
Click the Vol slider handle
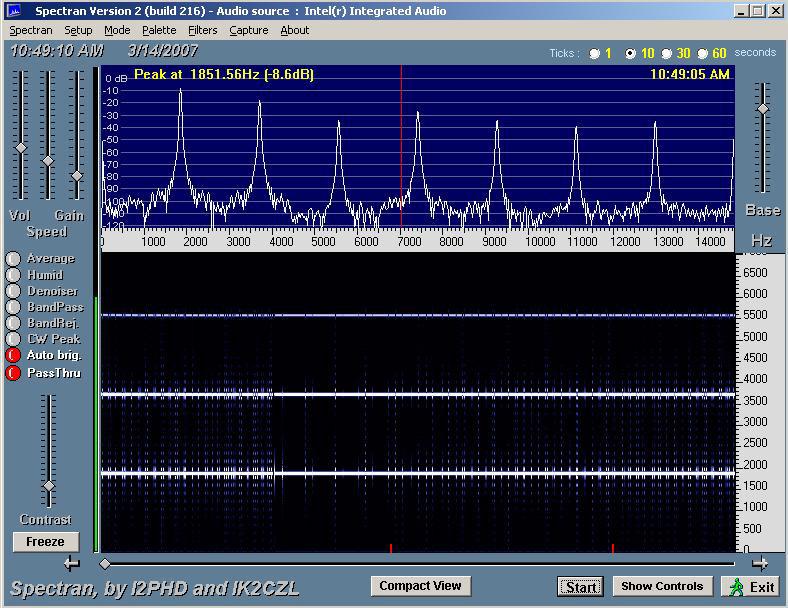(21, 148)
